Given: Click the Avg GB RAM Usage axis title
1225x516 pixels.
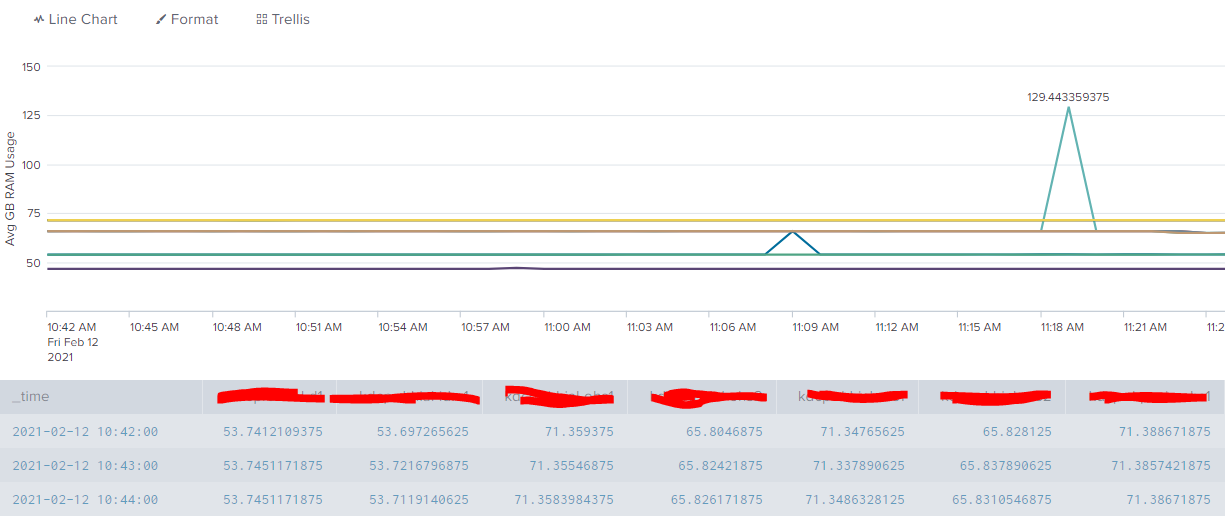Looking at the screenshot, I should [11, 189].
